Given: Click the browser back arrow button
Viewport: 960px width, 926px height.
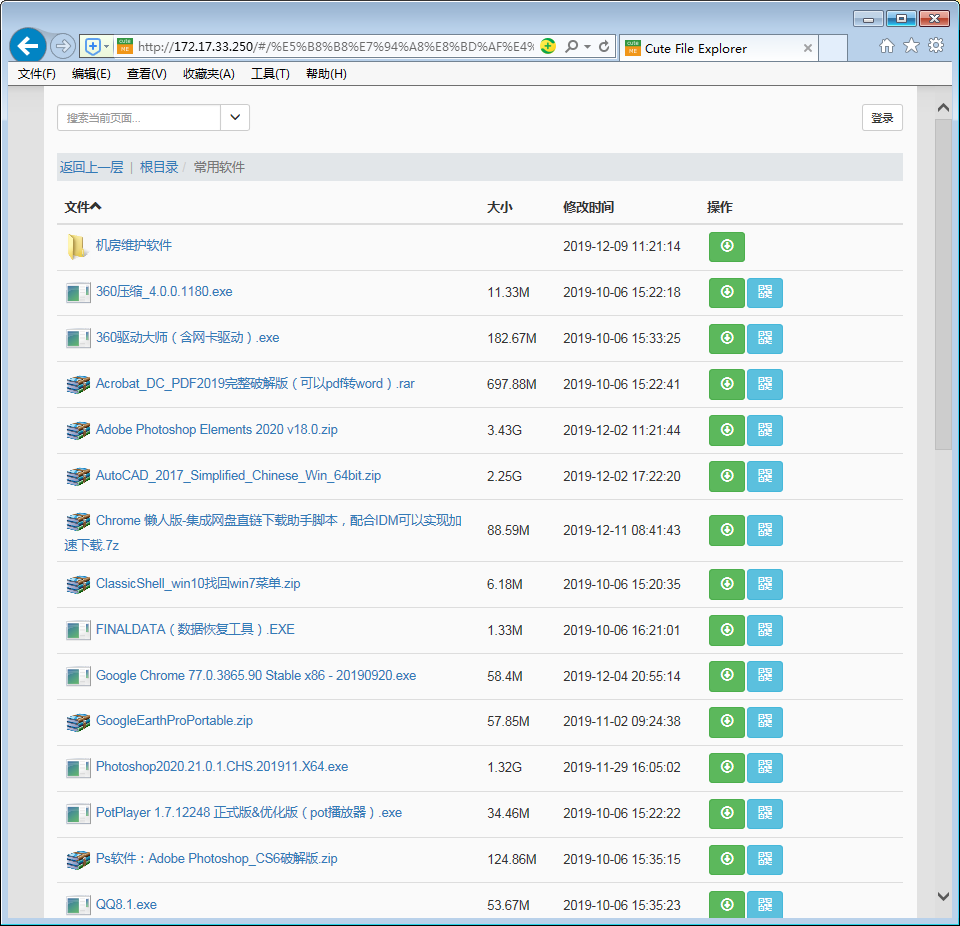Looking at the screenshot, I should coord(28,46).
